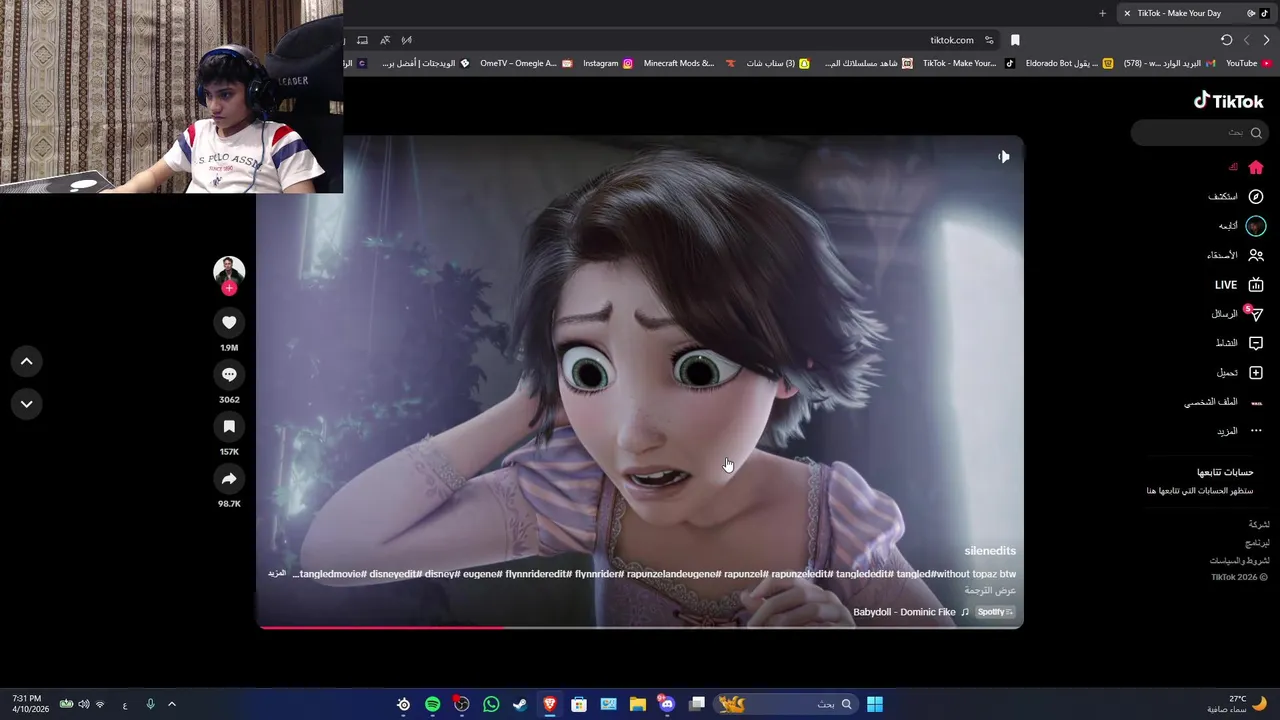
Task: Go to the previous video arrow
Action: point(27,361)
